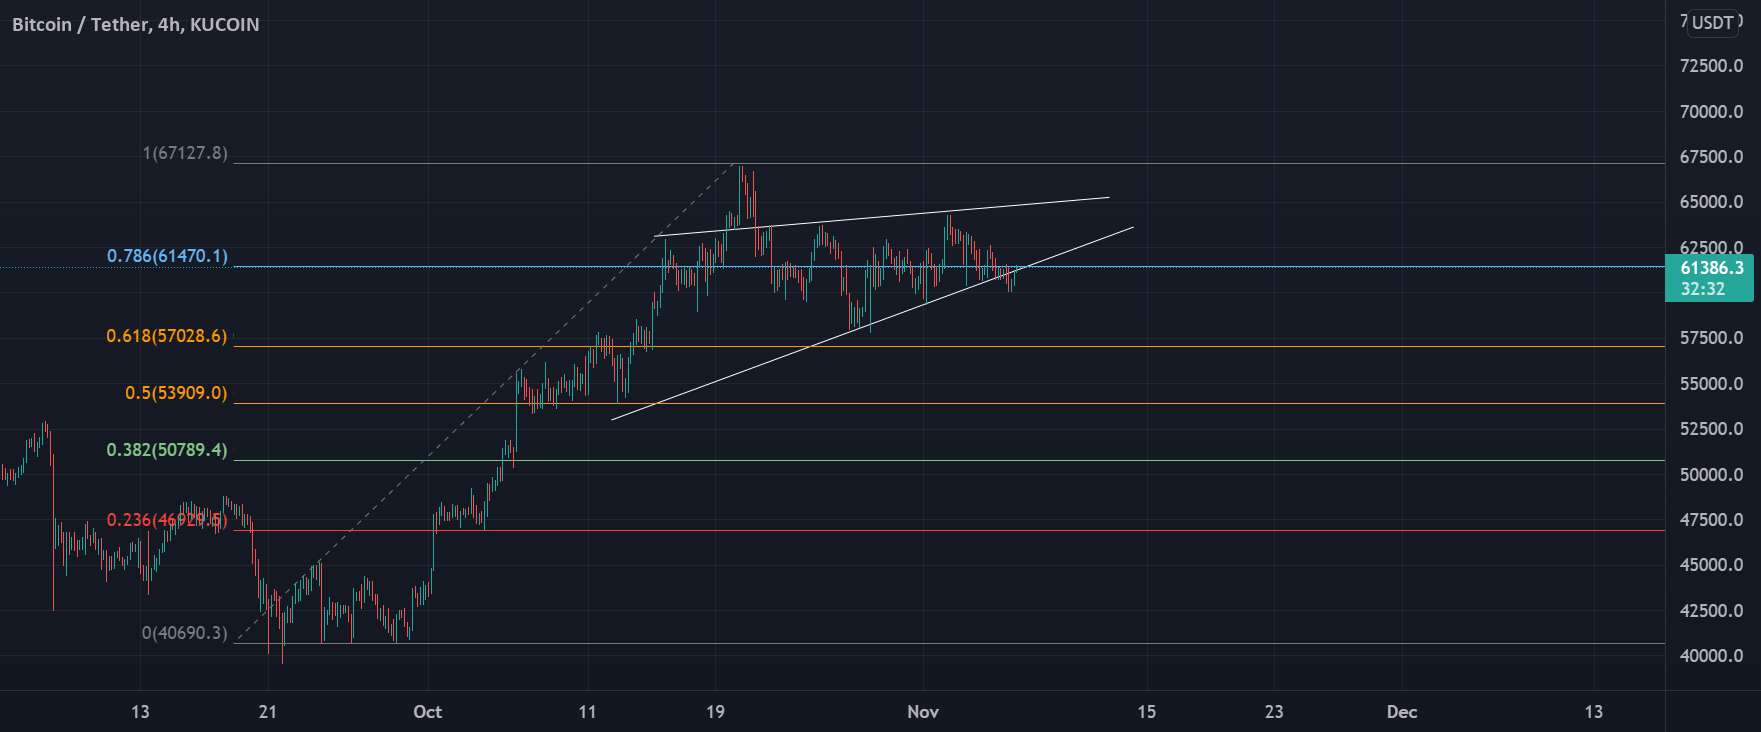Select the 0.236 red Fibonacci level label
The image size is (1761, 732).
(167, 520)
